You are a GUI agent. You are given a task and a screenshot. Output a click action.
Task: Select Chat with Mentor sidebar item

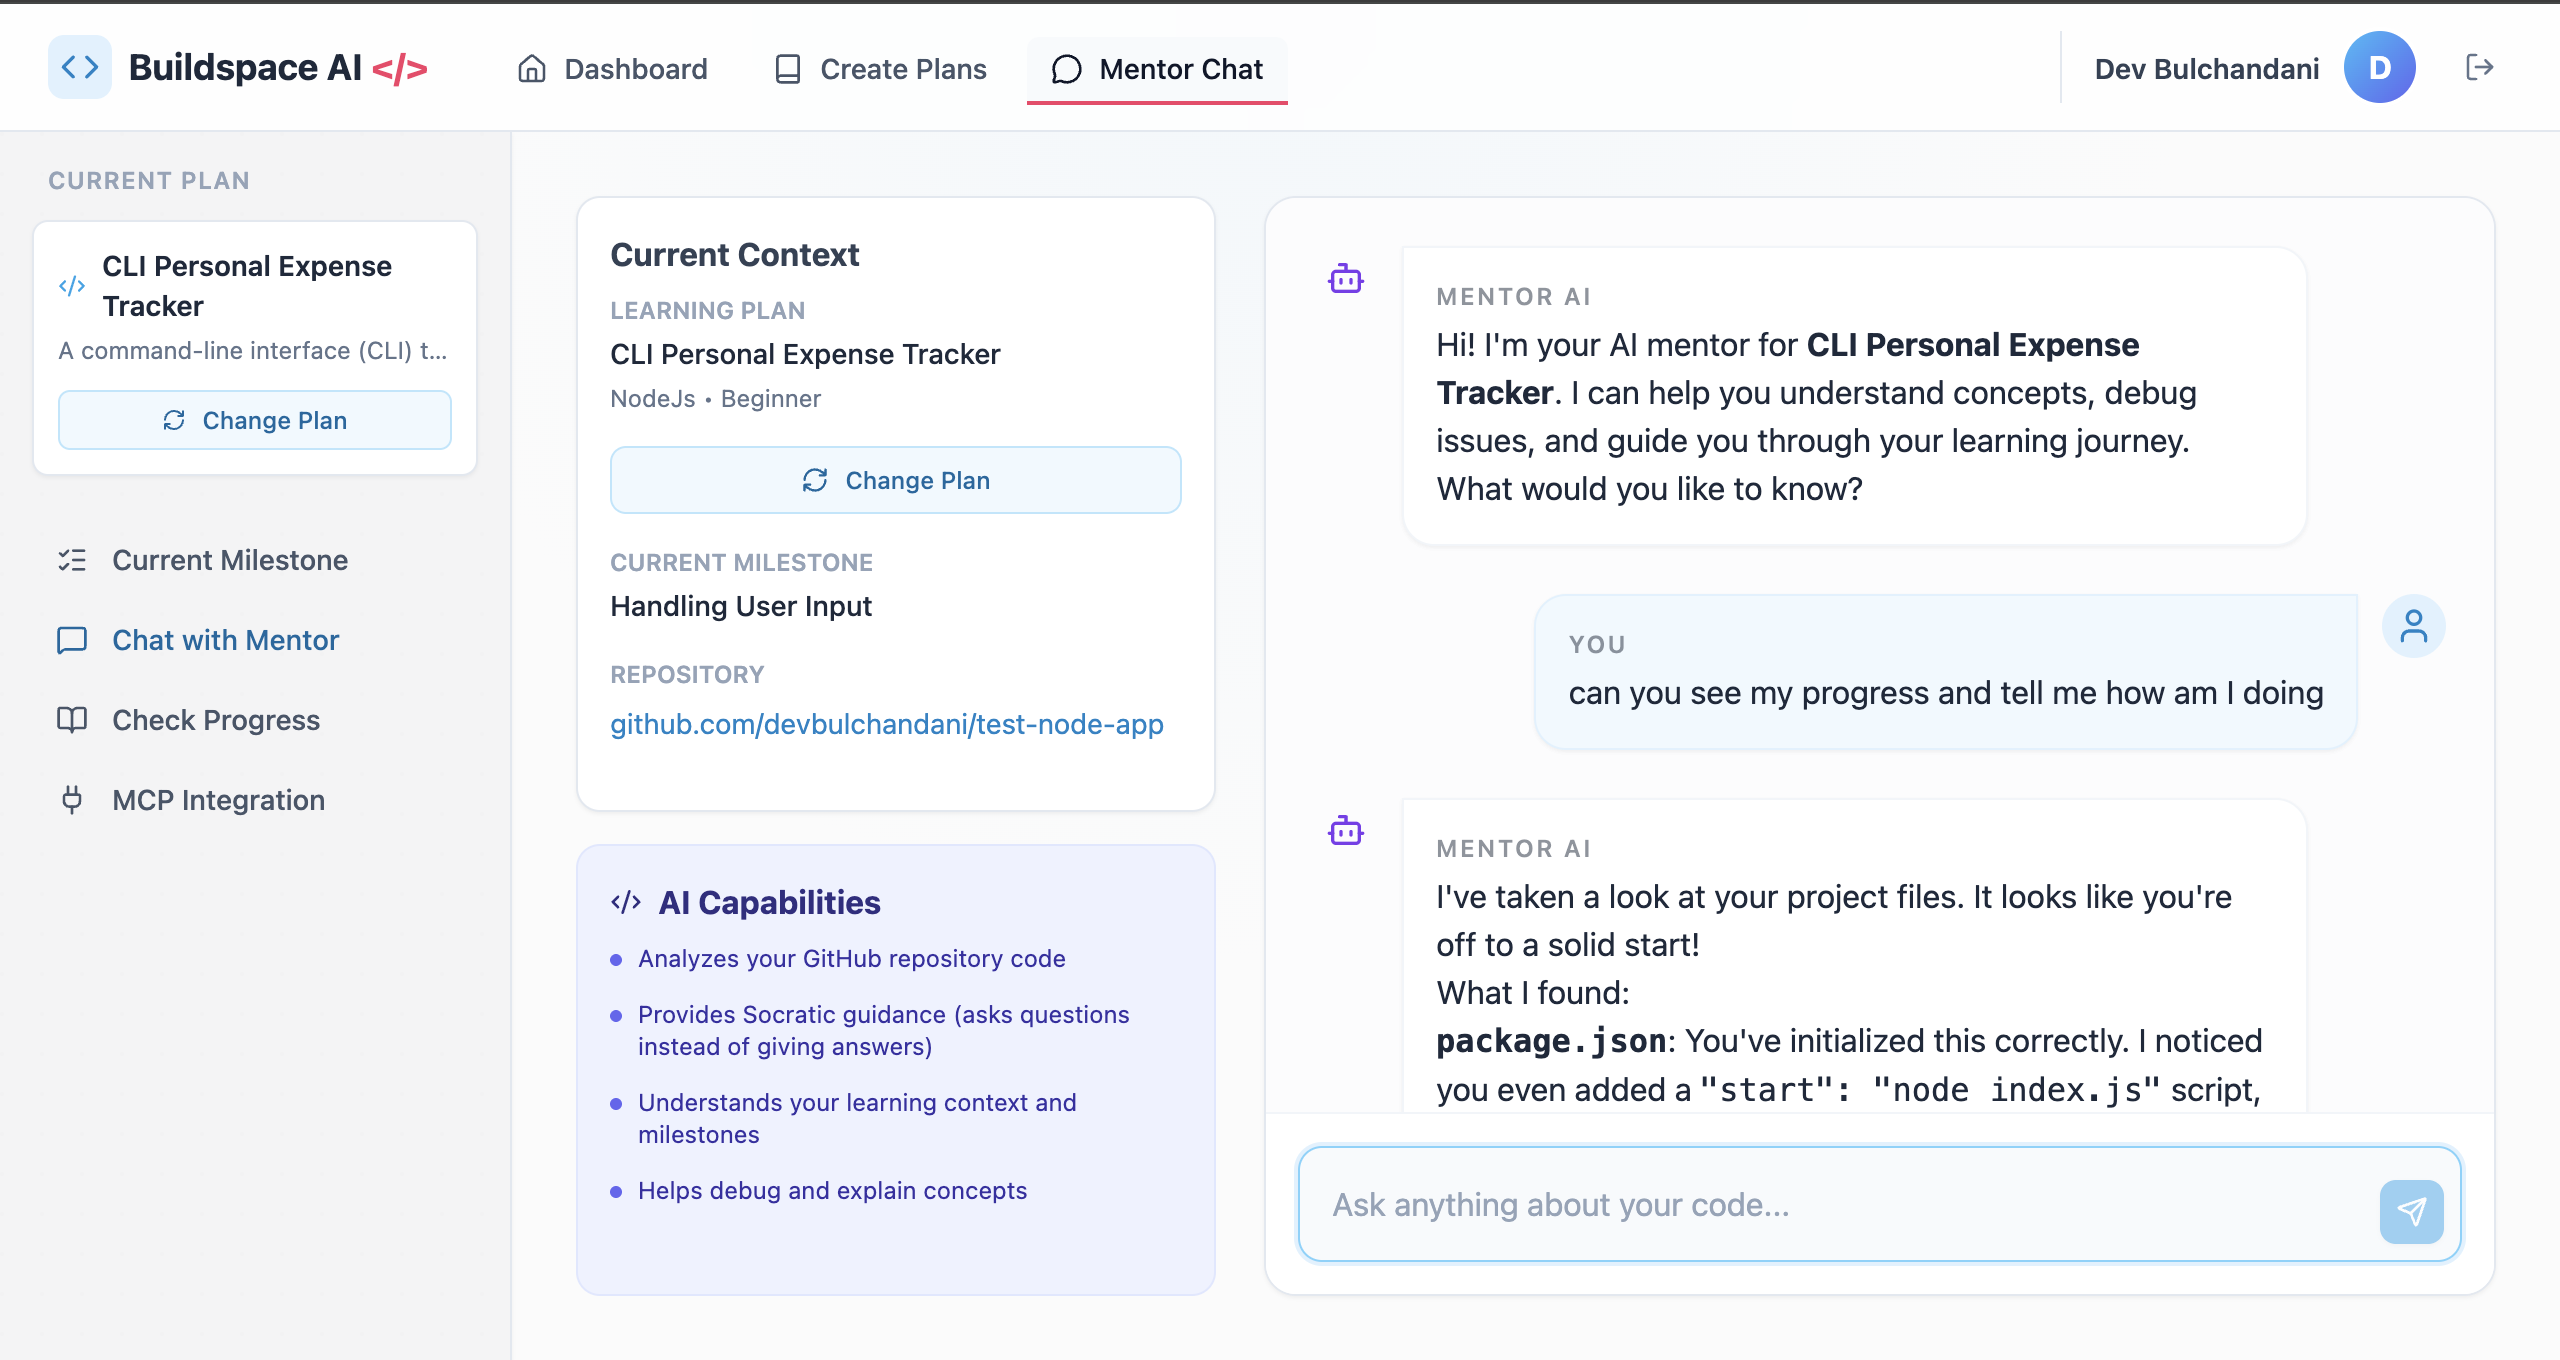225,640
